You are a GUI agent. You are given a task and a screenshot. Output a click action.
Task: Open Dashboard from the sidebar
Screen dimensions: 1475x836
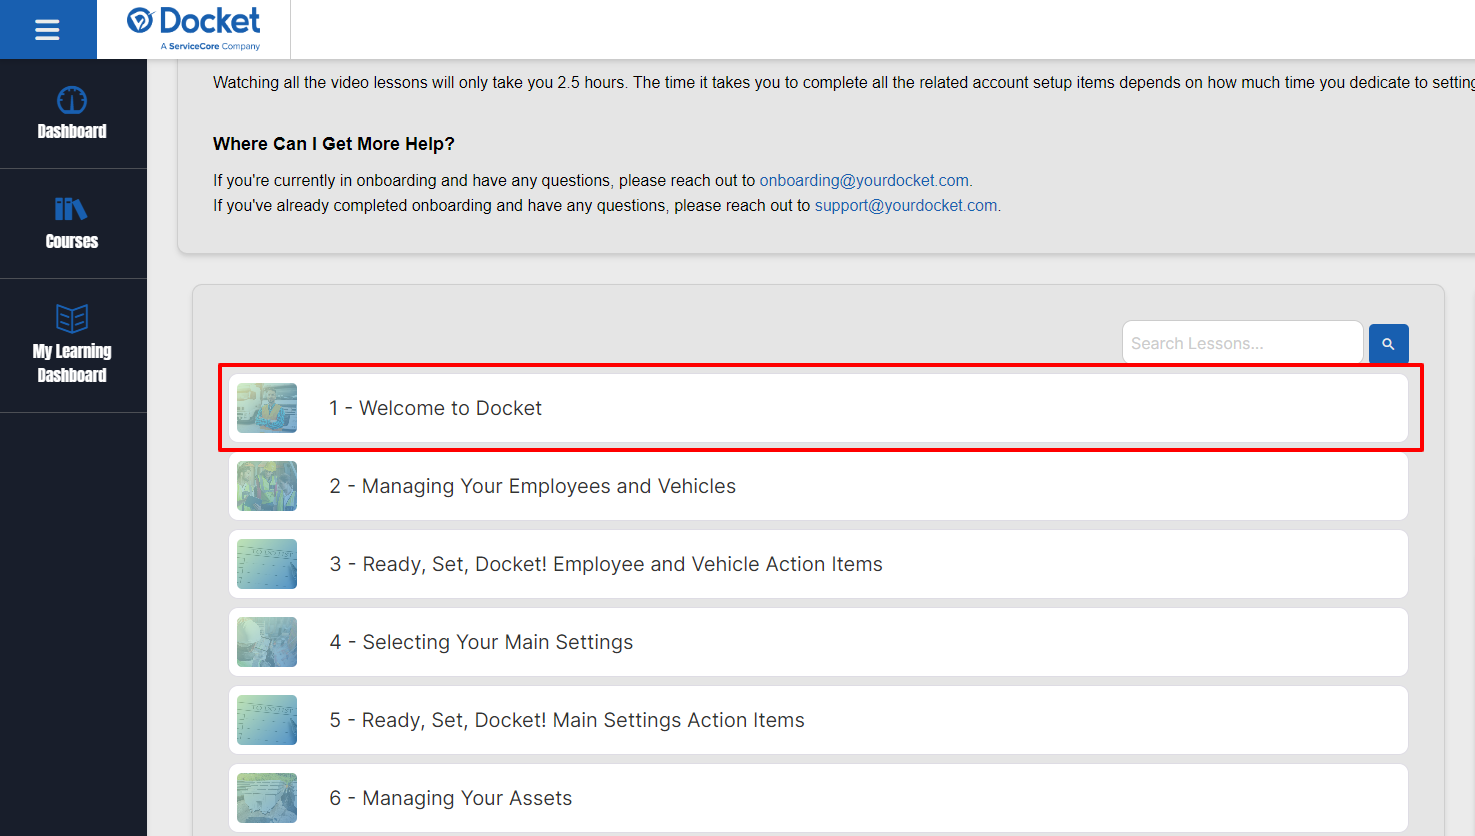[x=72, y=113]
